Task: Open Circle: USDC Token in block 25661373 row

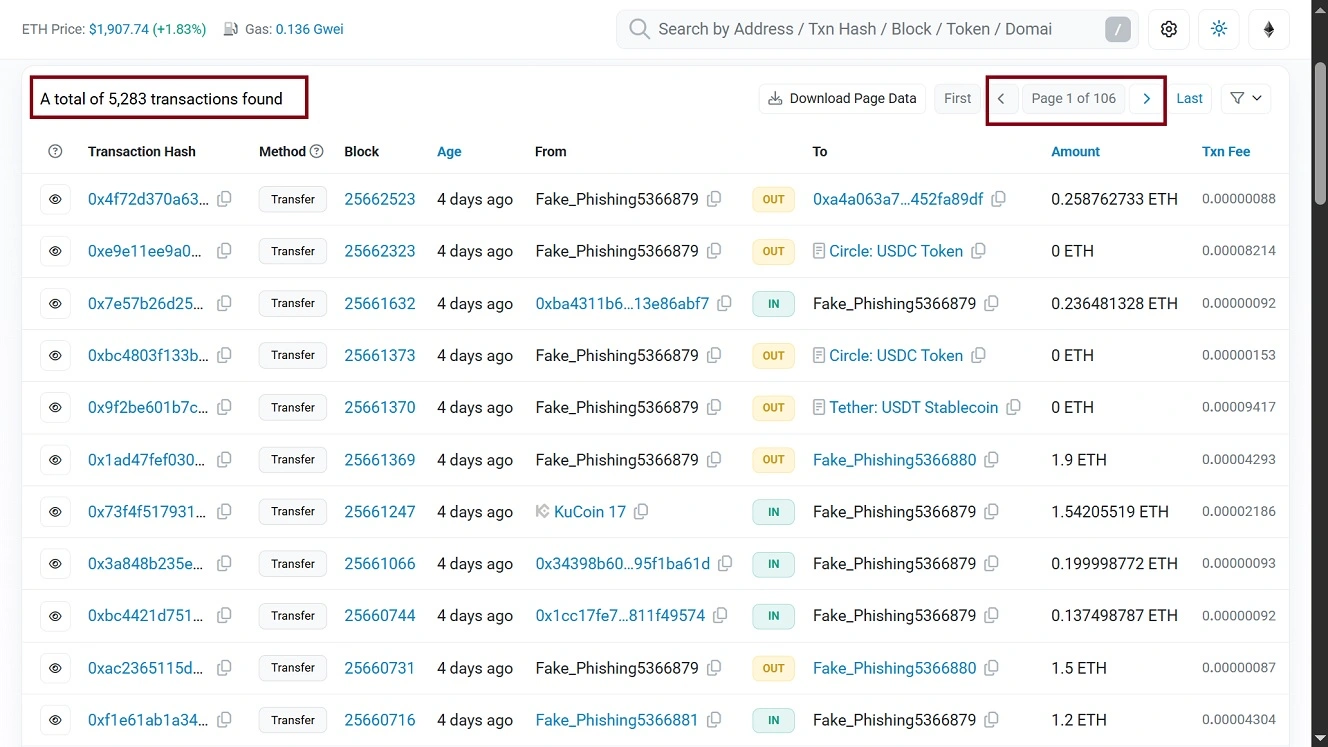Action: tap(896, 355)
